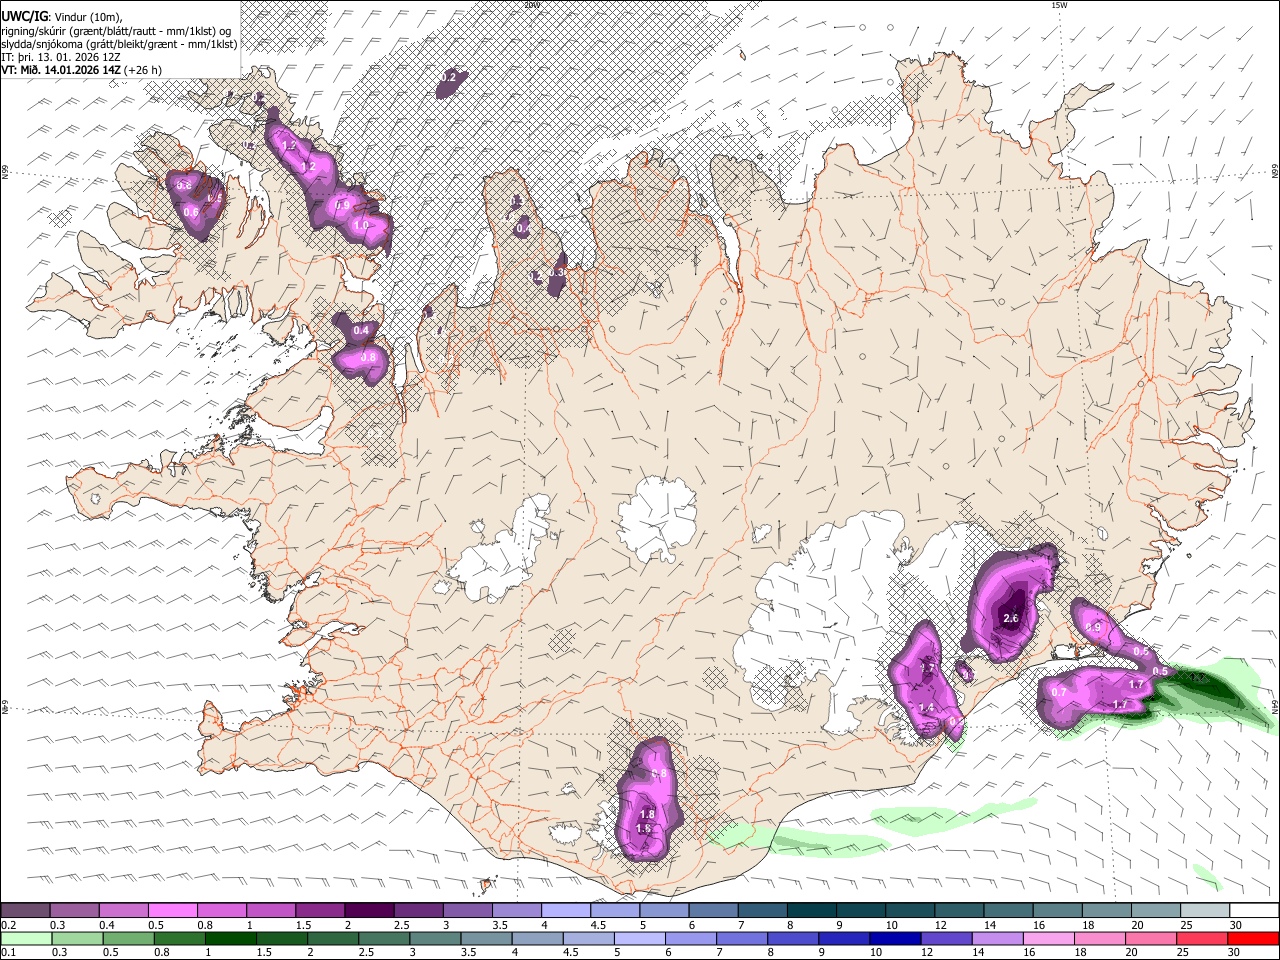1280x960 pixels.
Task: Select the bright red 30 swatch in bottom legend row
Action: point(1253,939)
